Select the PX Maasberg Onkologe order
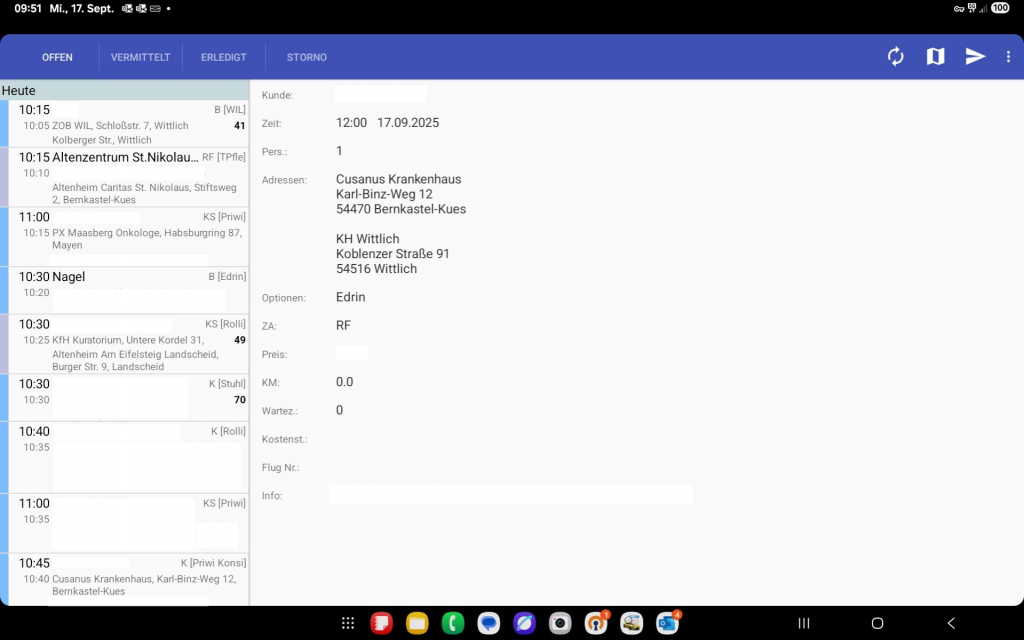1024x640 pixels. pos(128,234)
